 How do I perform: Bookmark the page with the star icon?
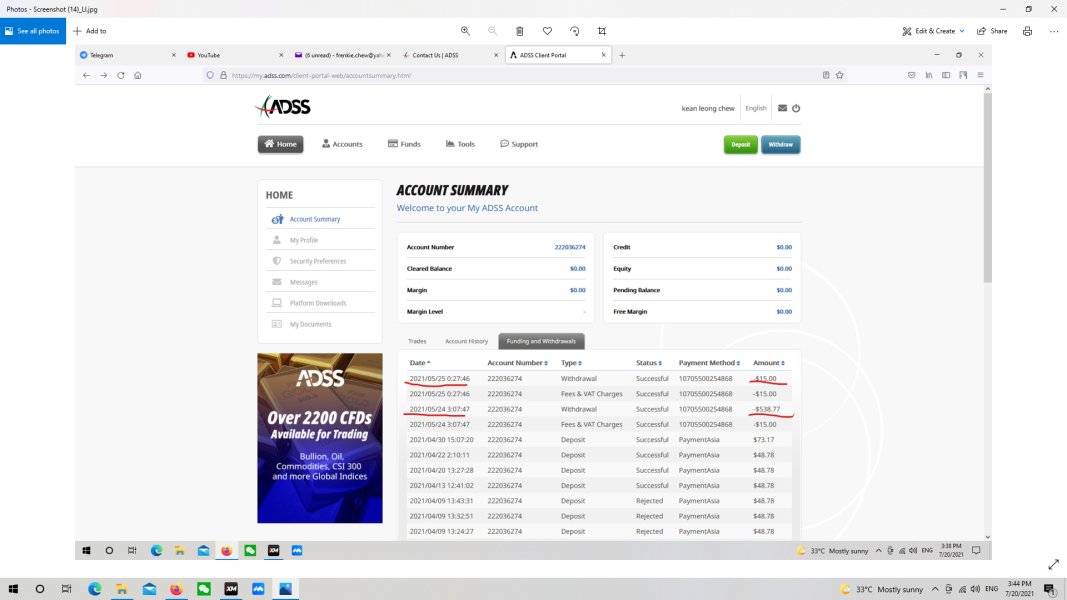click(840, 76)
